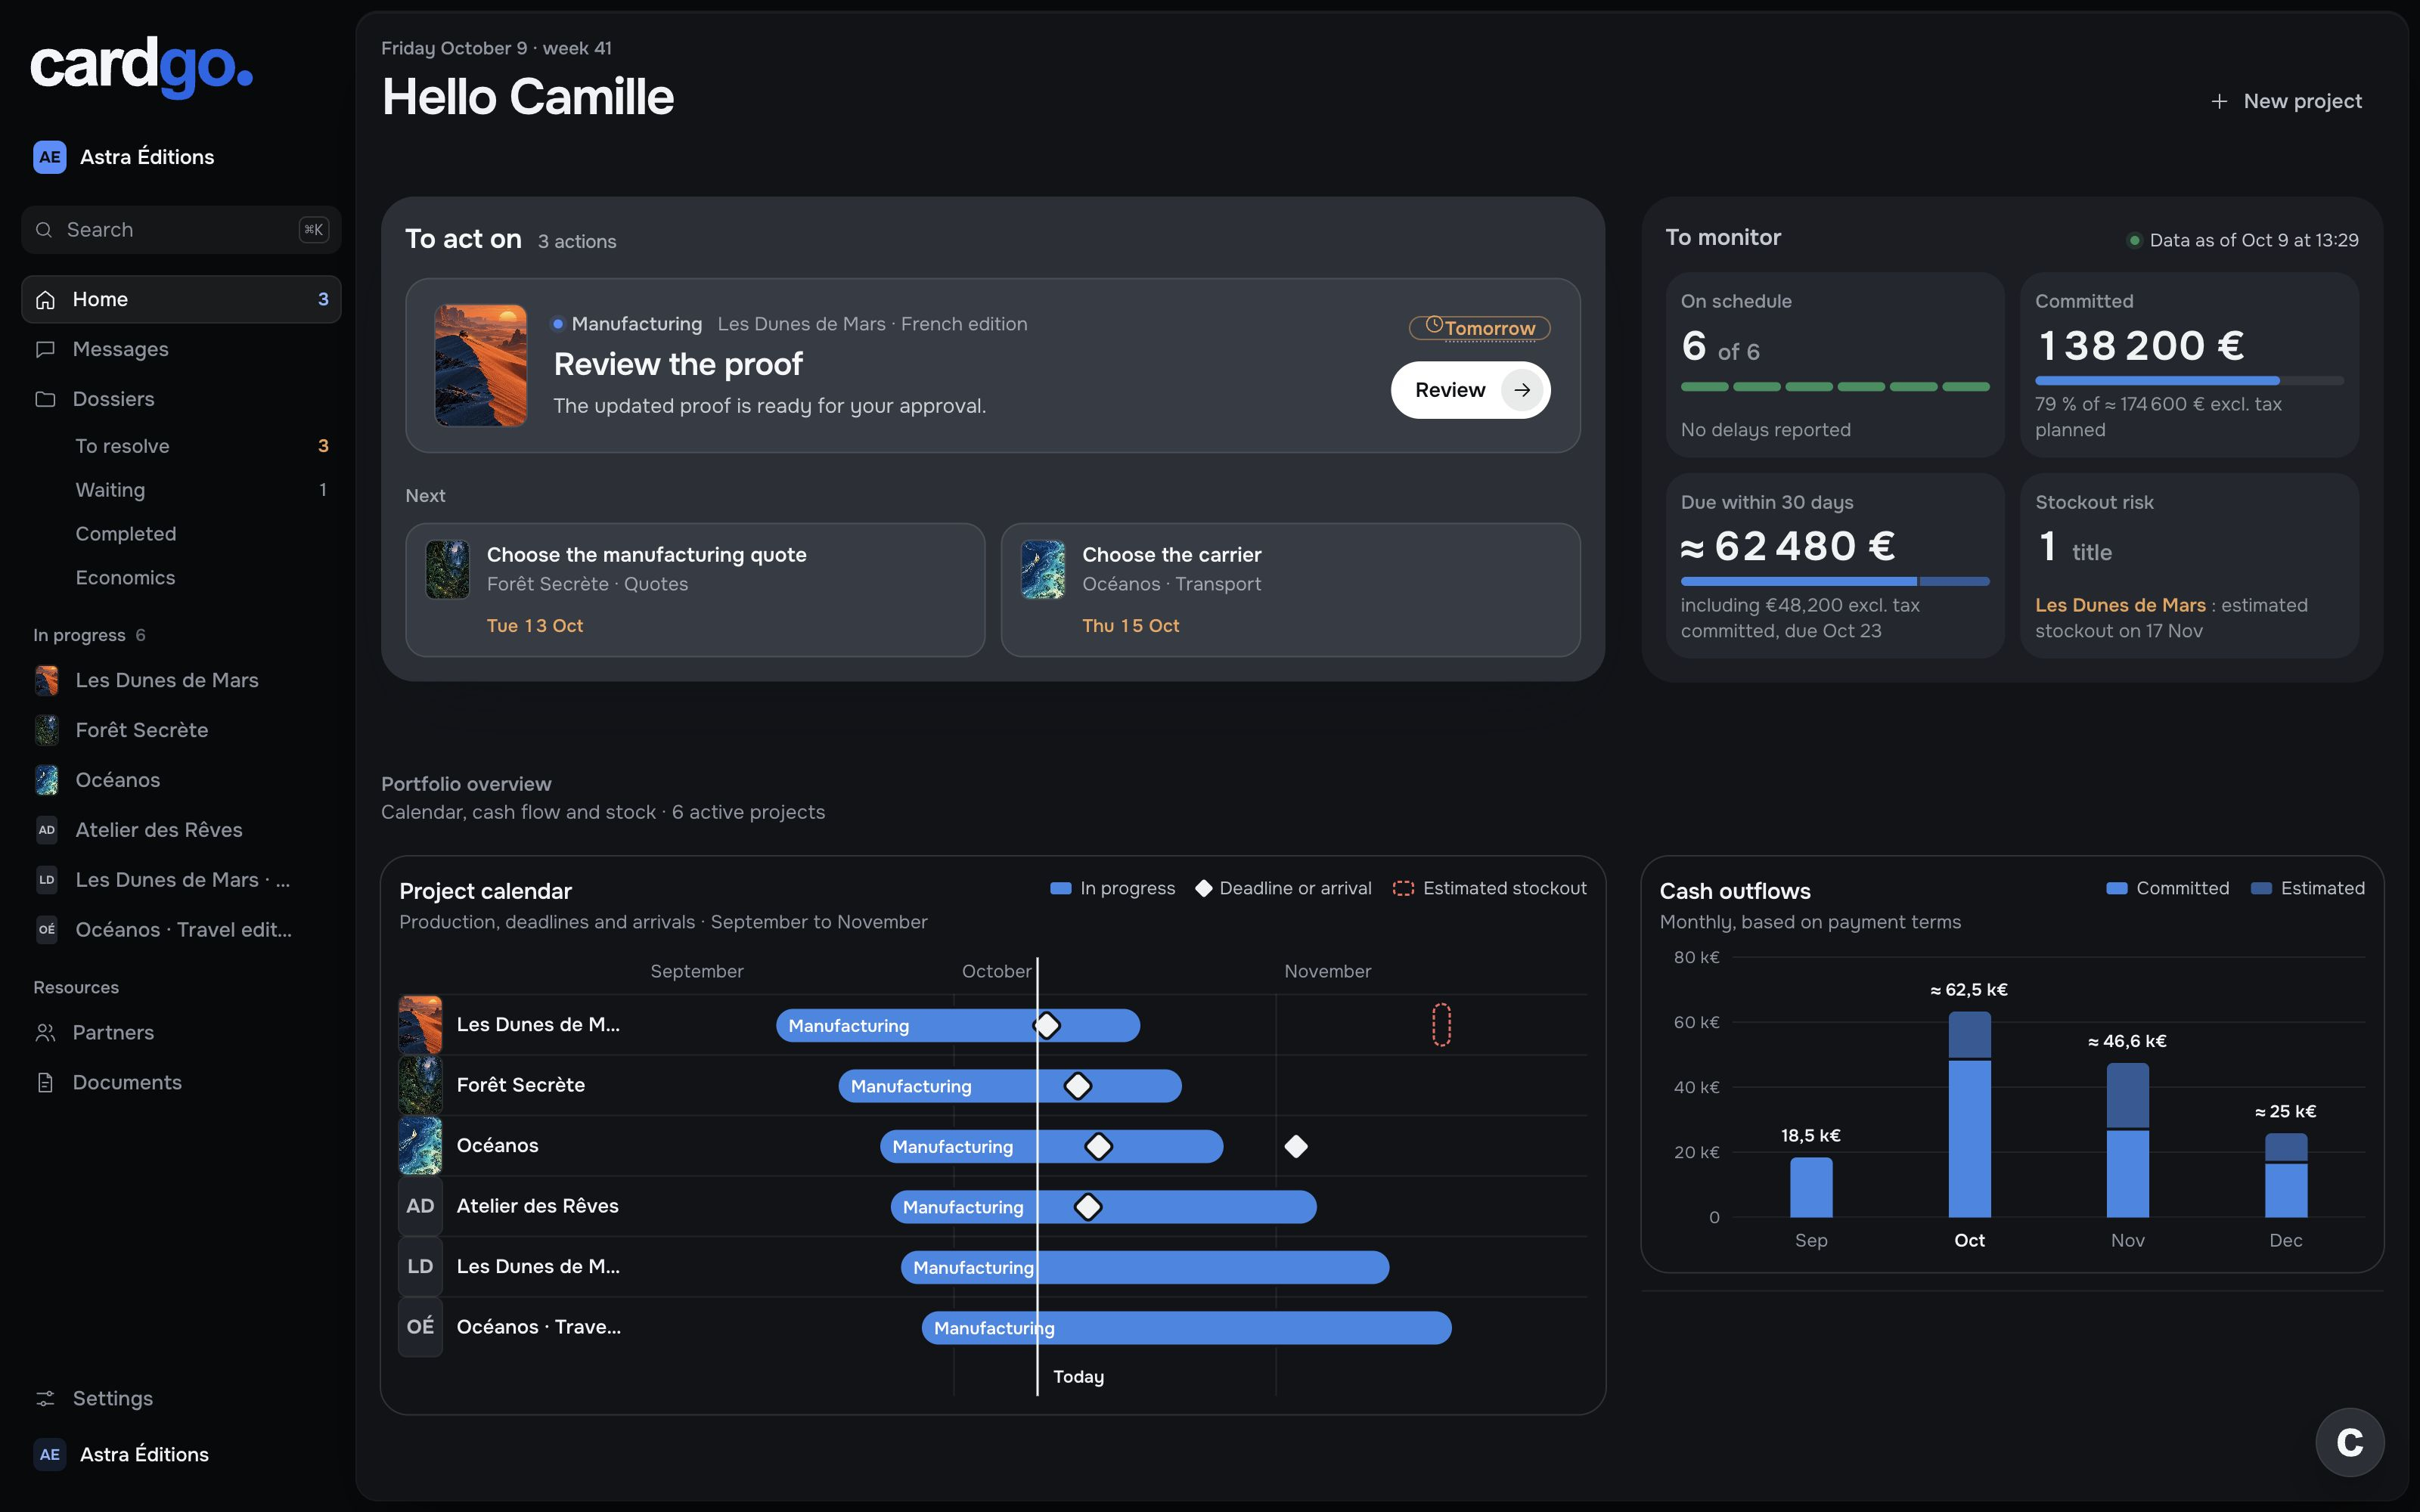Click the Search input field

coord(181,230)
